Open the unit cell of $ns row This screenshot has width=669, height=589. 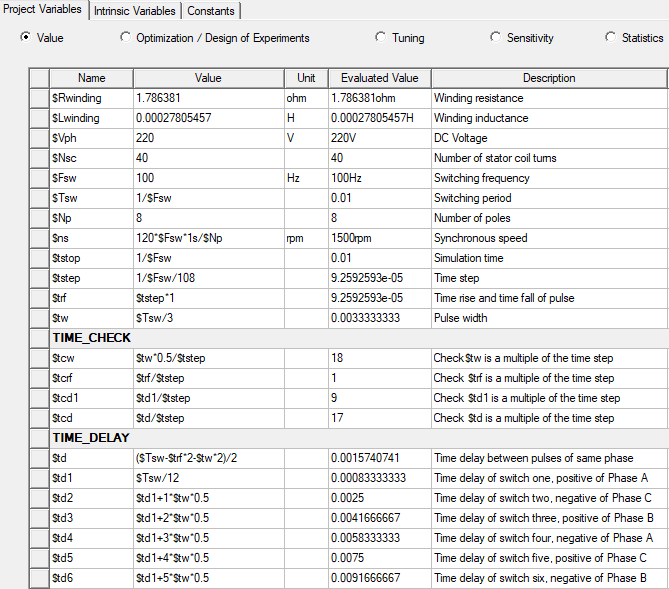pyautogui.click(x=305, y=238)
